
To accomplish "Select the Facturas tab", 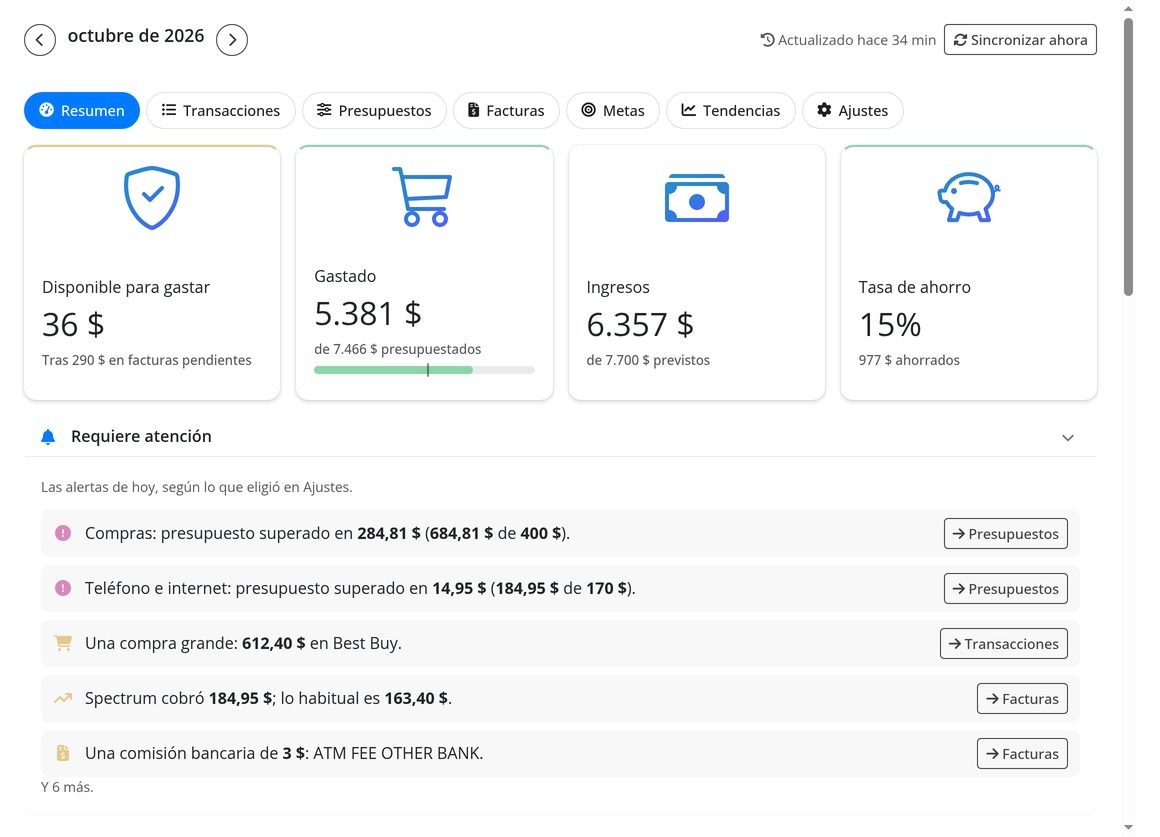I will tap(507, 110).
